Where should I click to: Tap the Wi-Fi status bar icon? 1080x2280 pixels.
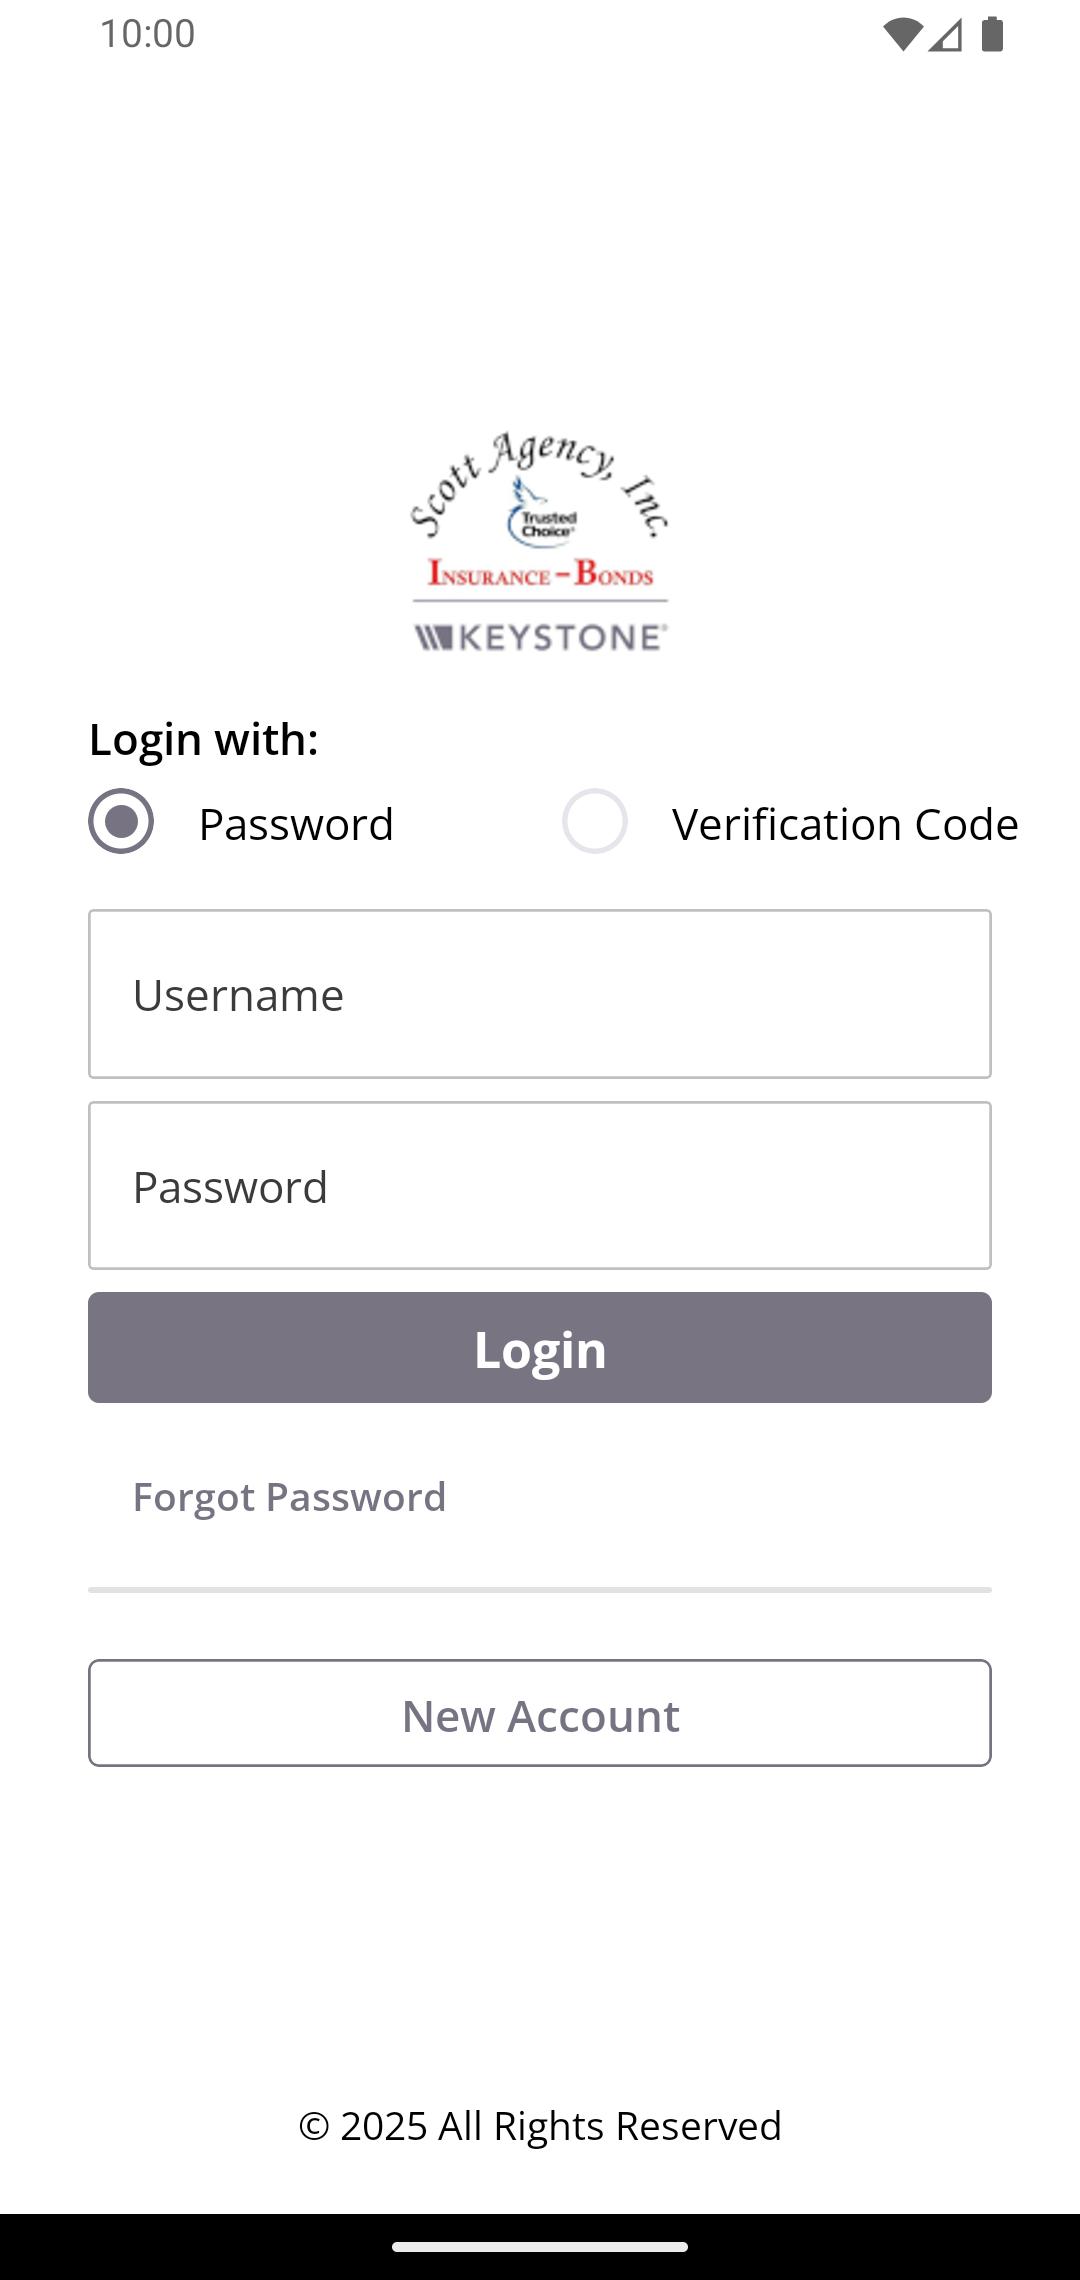(x=902, y=35)
